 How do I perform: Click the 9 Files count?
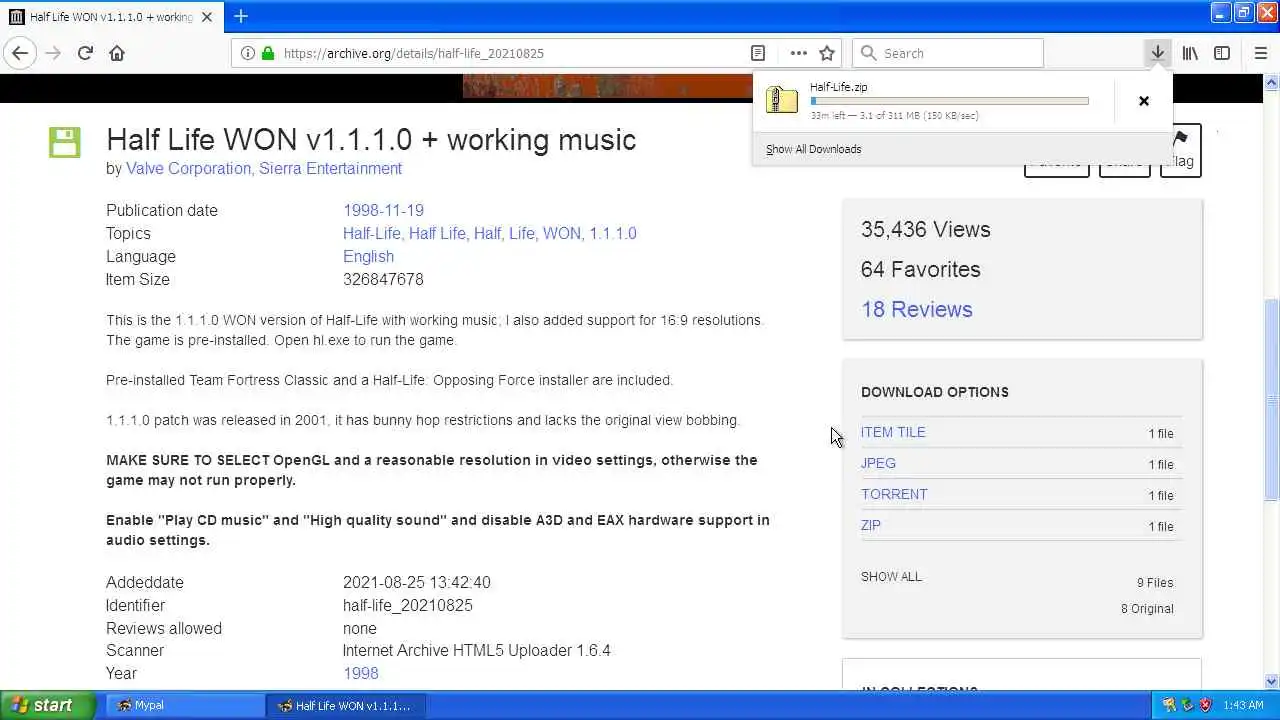[x=1155, y=582]
